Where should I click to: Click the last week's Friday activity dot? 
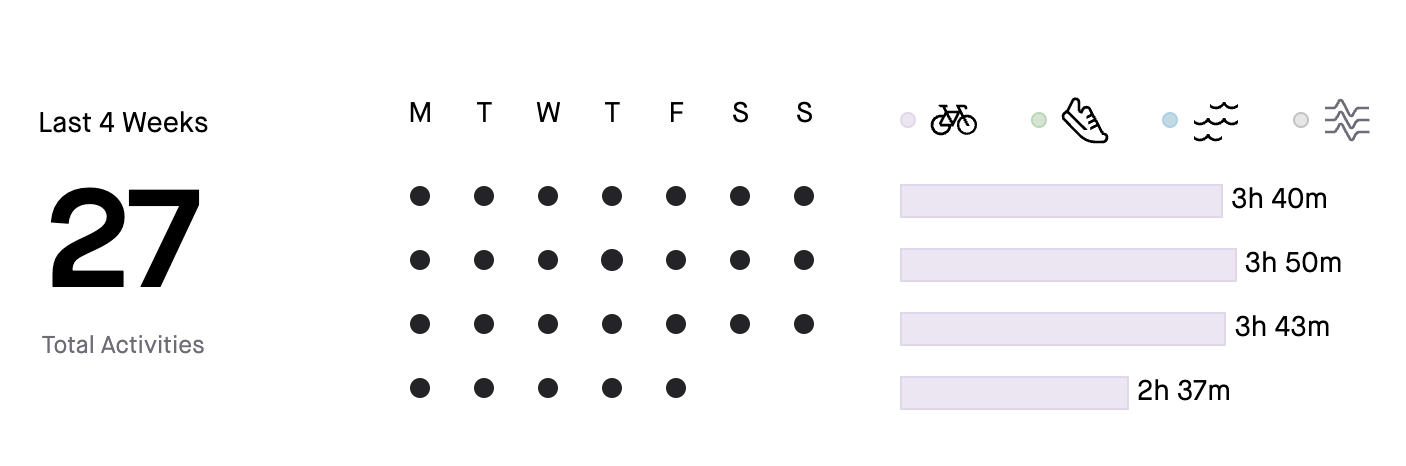click(676, 388)
